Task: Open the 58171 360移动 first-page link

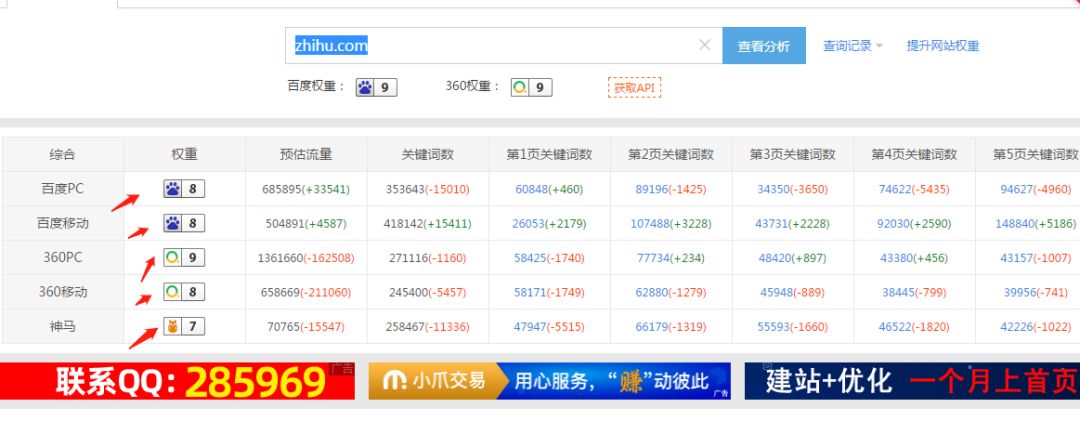Action: point(530,292)
